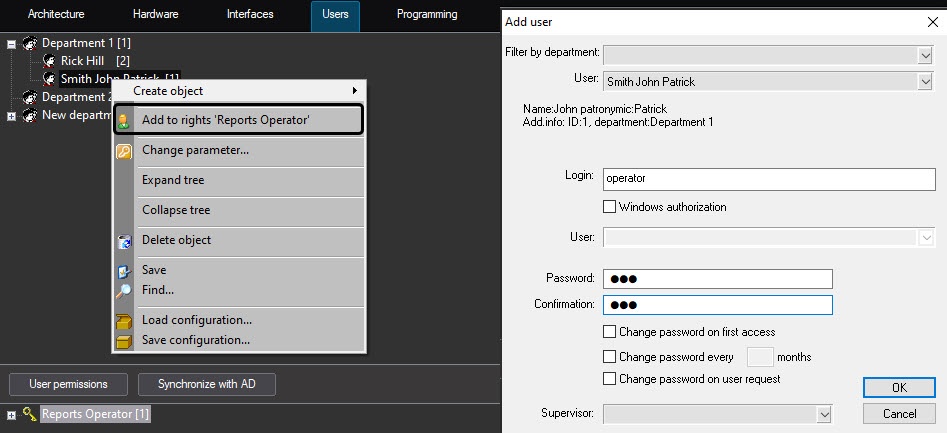Click the Login input field
This screenshot has width=947, height=433.
click(x=768, y=178)
